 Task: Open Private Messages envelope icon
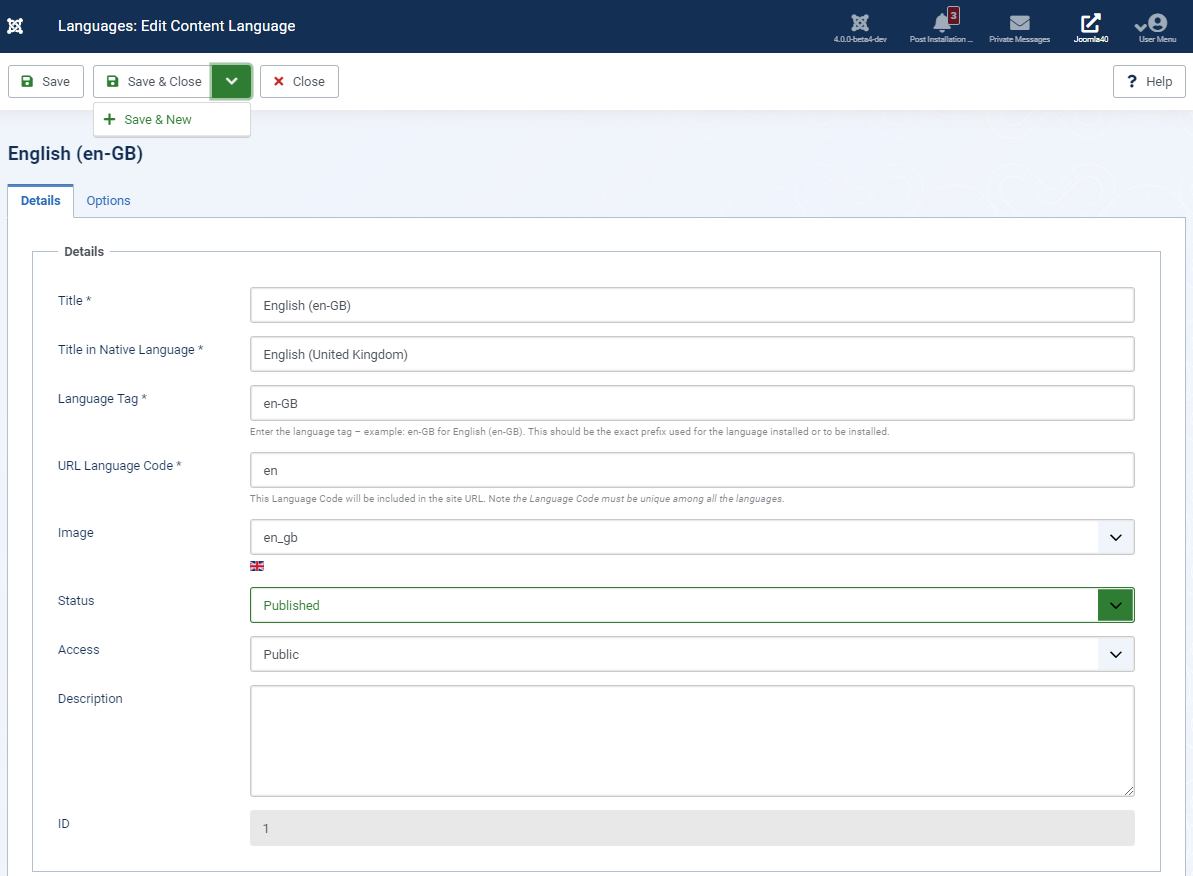click(1019, 24)
